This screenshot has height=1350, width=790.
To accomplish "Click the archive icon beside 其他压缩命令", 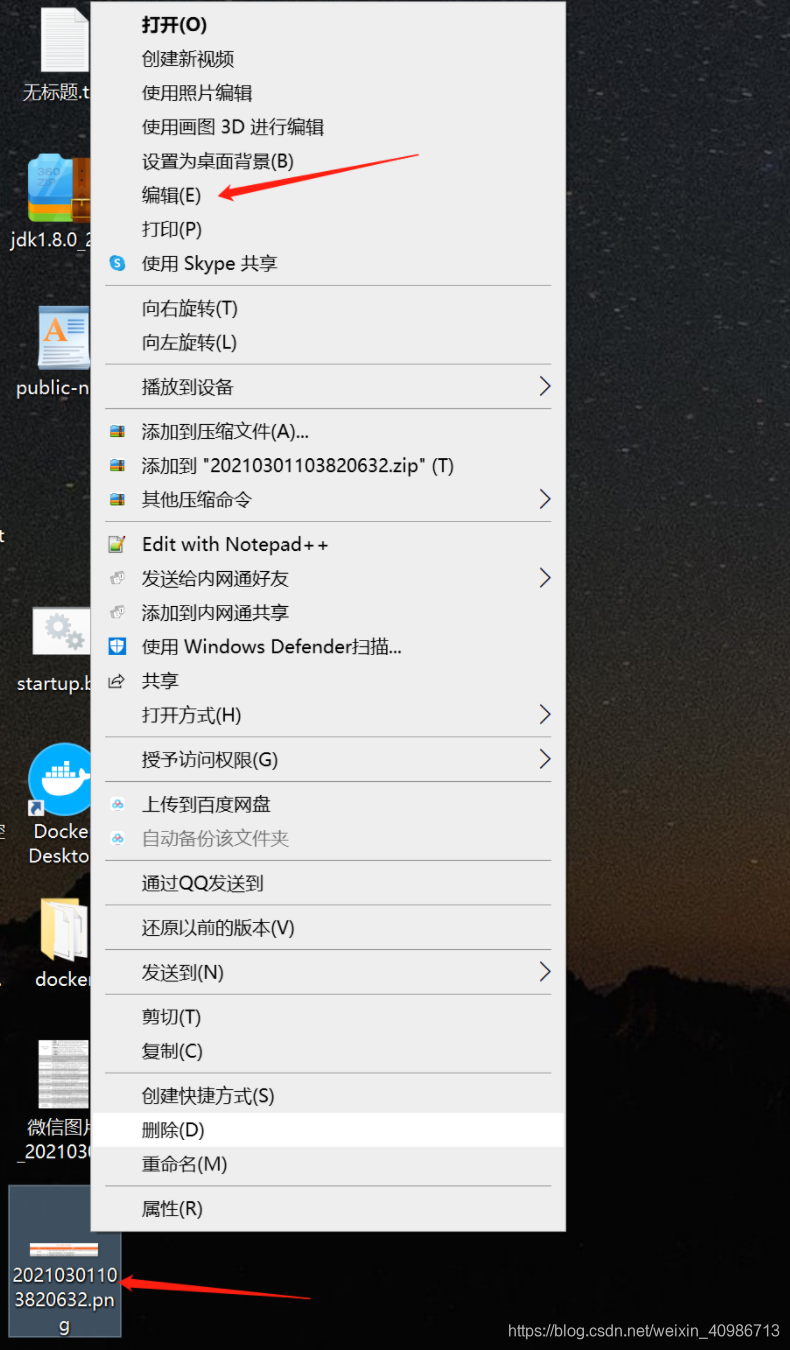I will [117, 500].
